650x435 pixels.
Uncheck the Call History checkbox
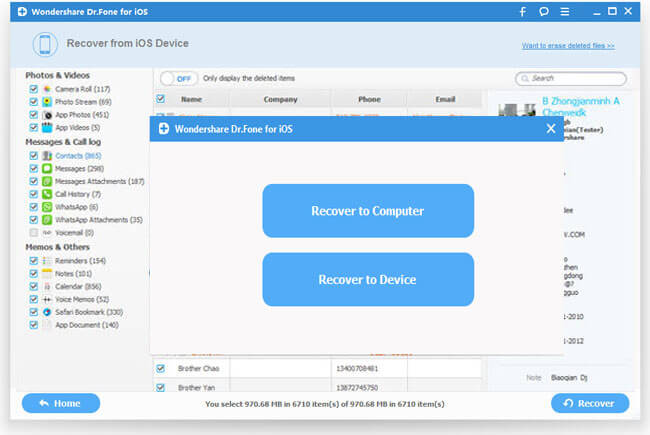pyautogui.click(x=34, y=194)
